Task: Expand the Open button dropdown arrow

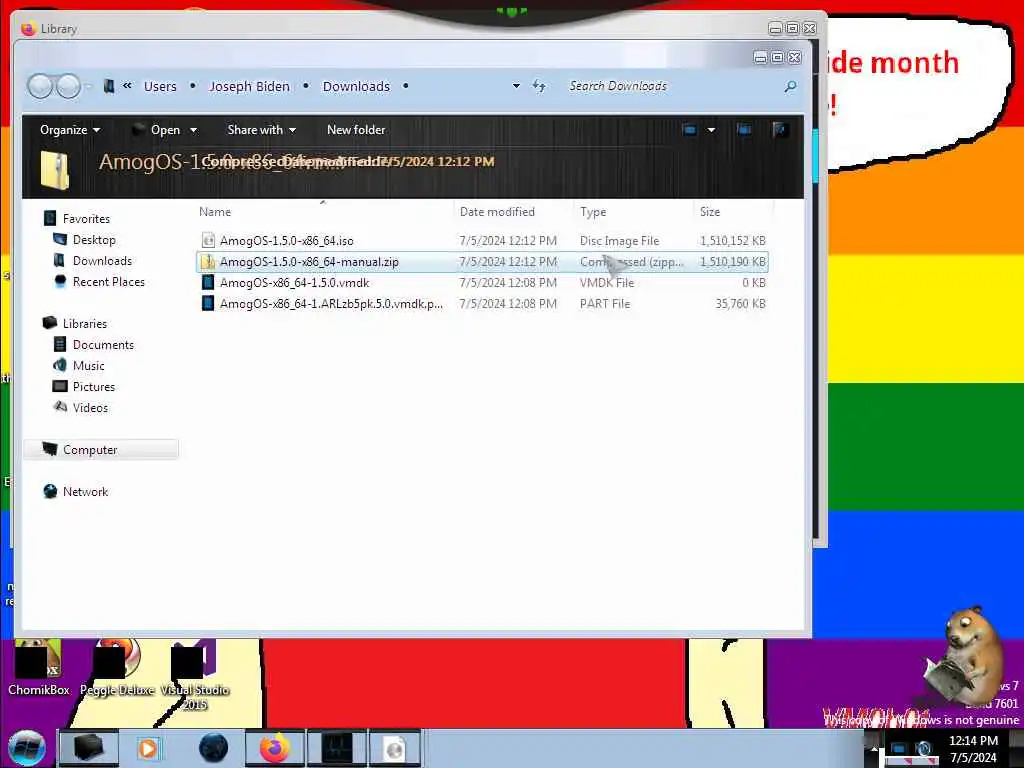Action: (x=193, y=130)
